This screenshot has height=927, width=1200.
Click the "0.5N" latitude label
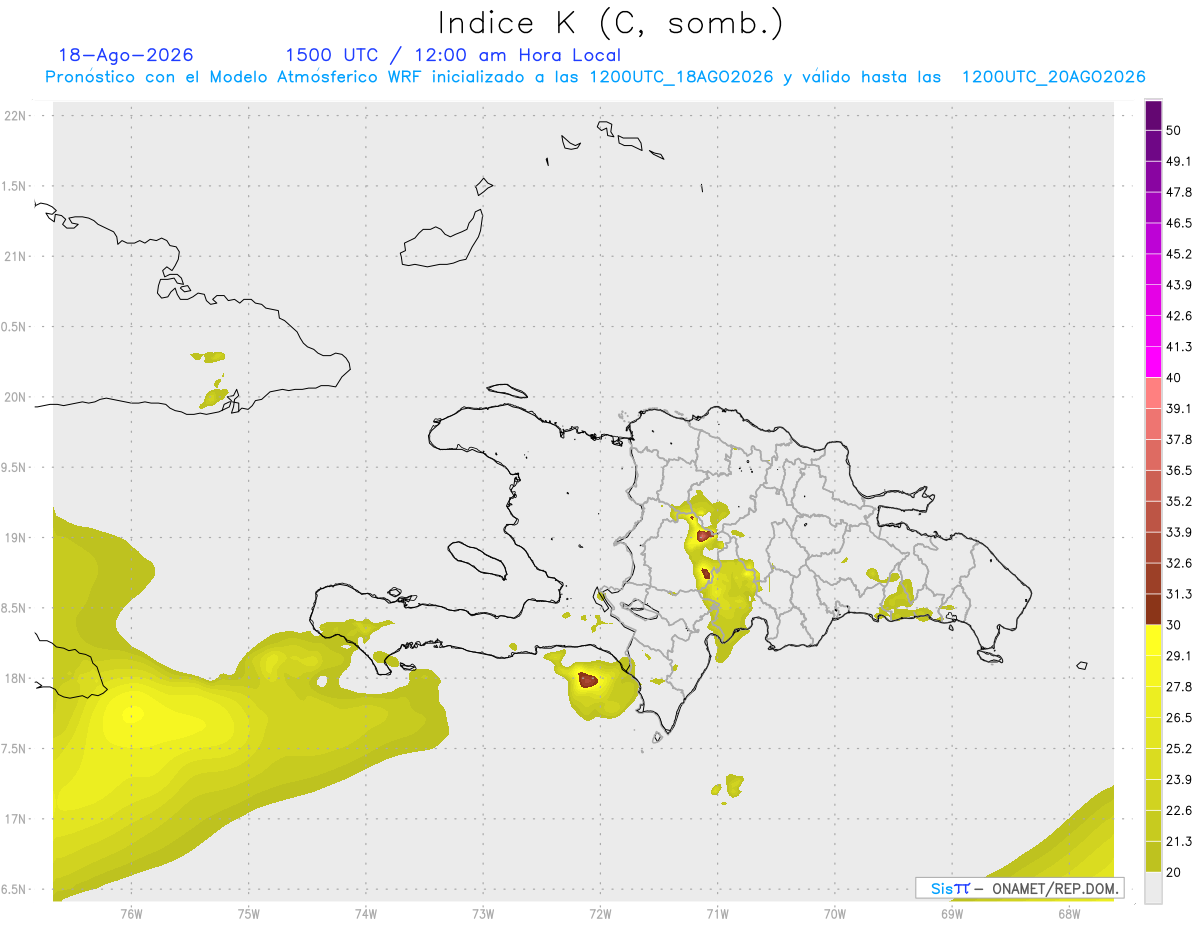pos(15,326)
